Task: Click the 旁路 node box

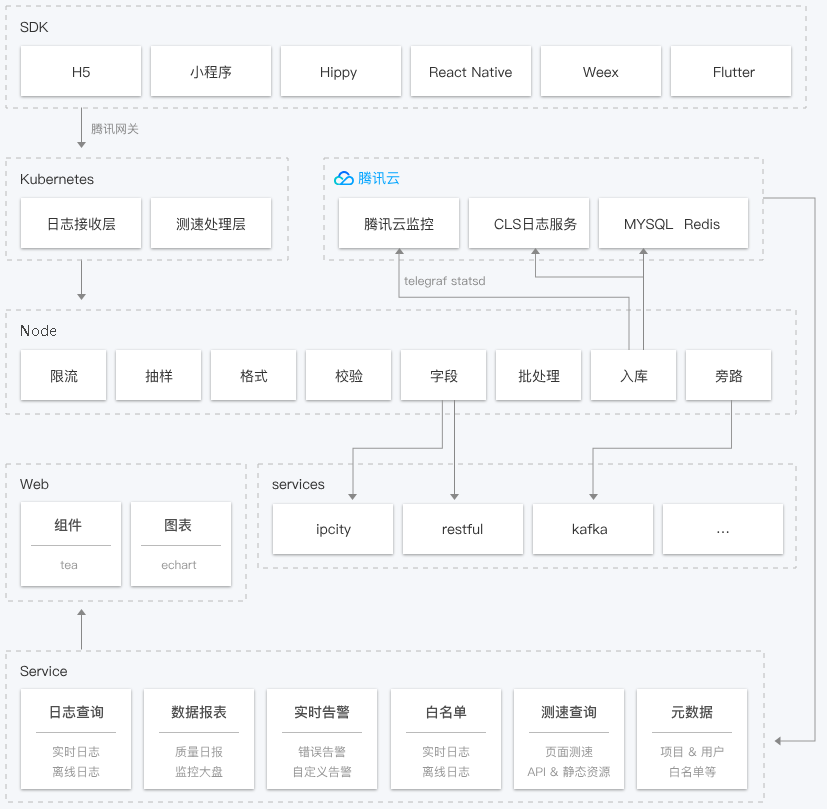Action: point(728,375)
